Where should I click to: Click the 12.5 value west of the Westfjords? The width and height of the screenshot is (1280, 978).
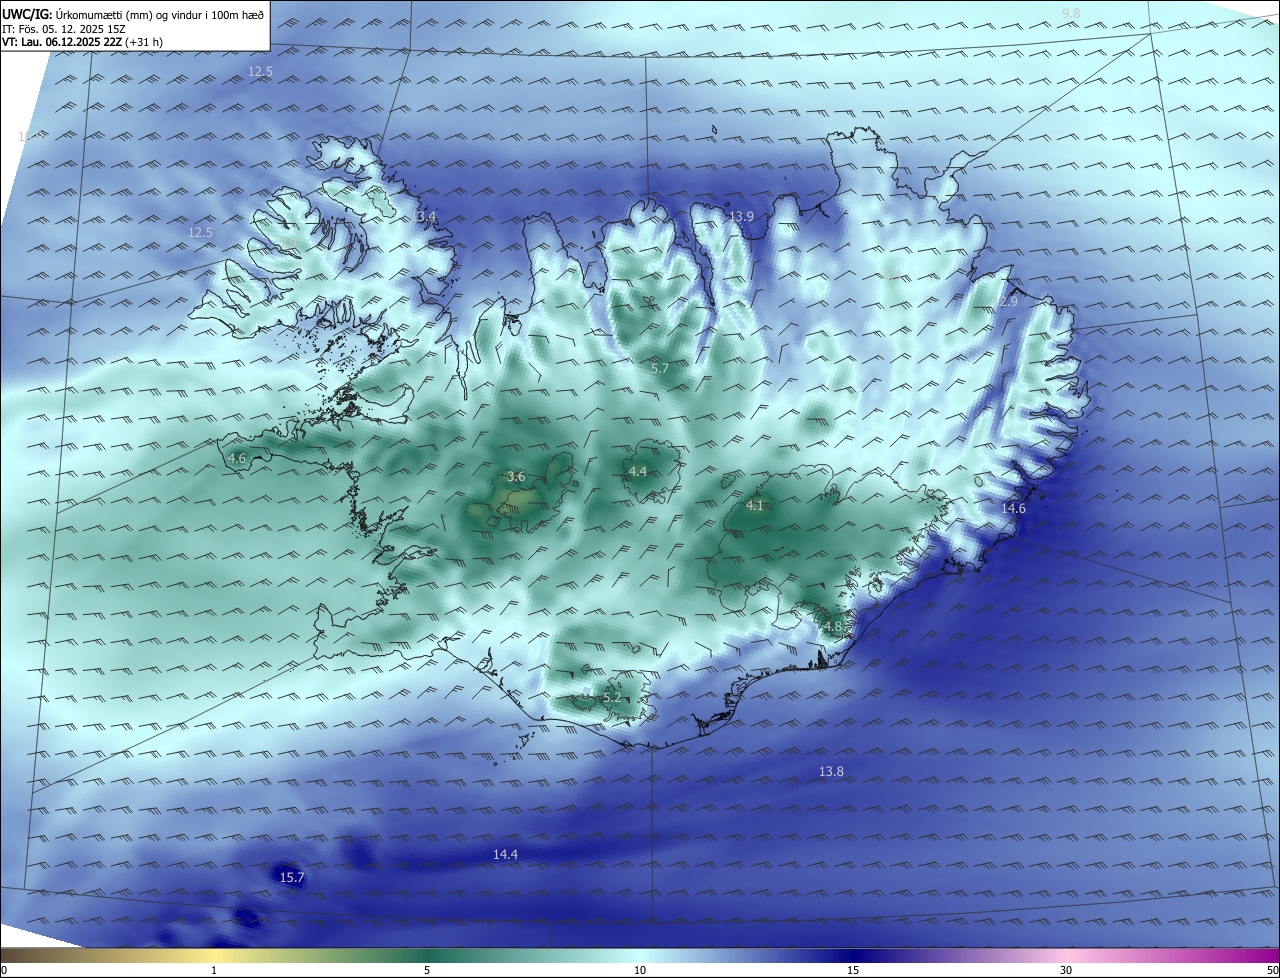201,233
